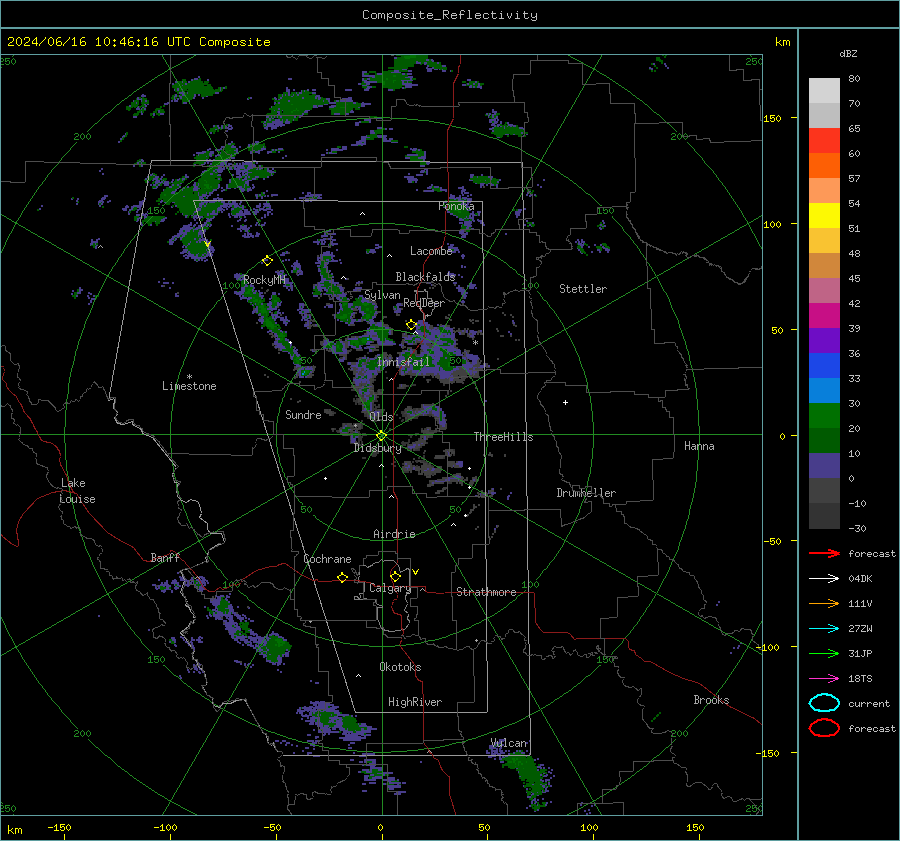The height and width of the screenshot is (841, 900).
Task: Click the yellow diamond marker below Cochrane
Action: [x=342, y=577]
